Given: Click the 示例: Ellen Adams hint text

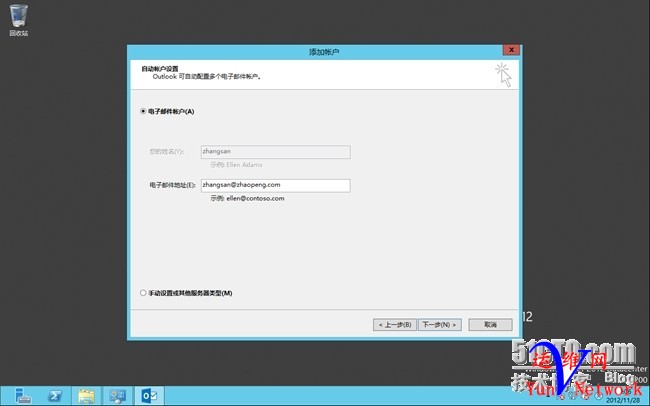Looking at the screenshot, I should click(x=236, y=165).
